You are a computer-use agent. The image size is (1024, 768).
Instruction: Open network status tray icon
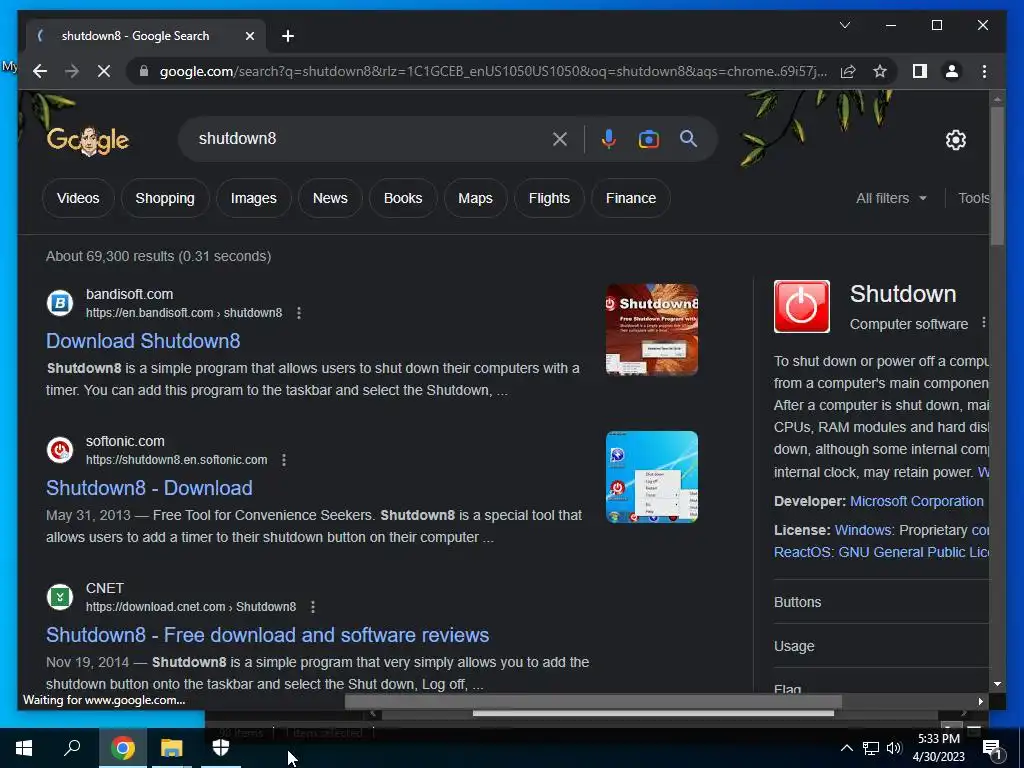pyautogui.click(x=871, y=748)
